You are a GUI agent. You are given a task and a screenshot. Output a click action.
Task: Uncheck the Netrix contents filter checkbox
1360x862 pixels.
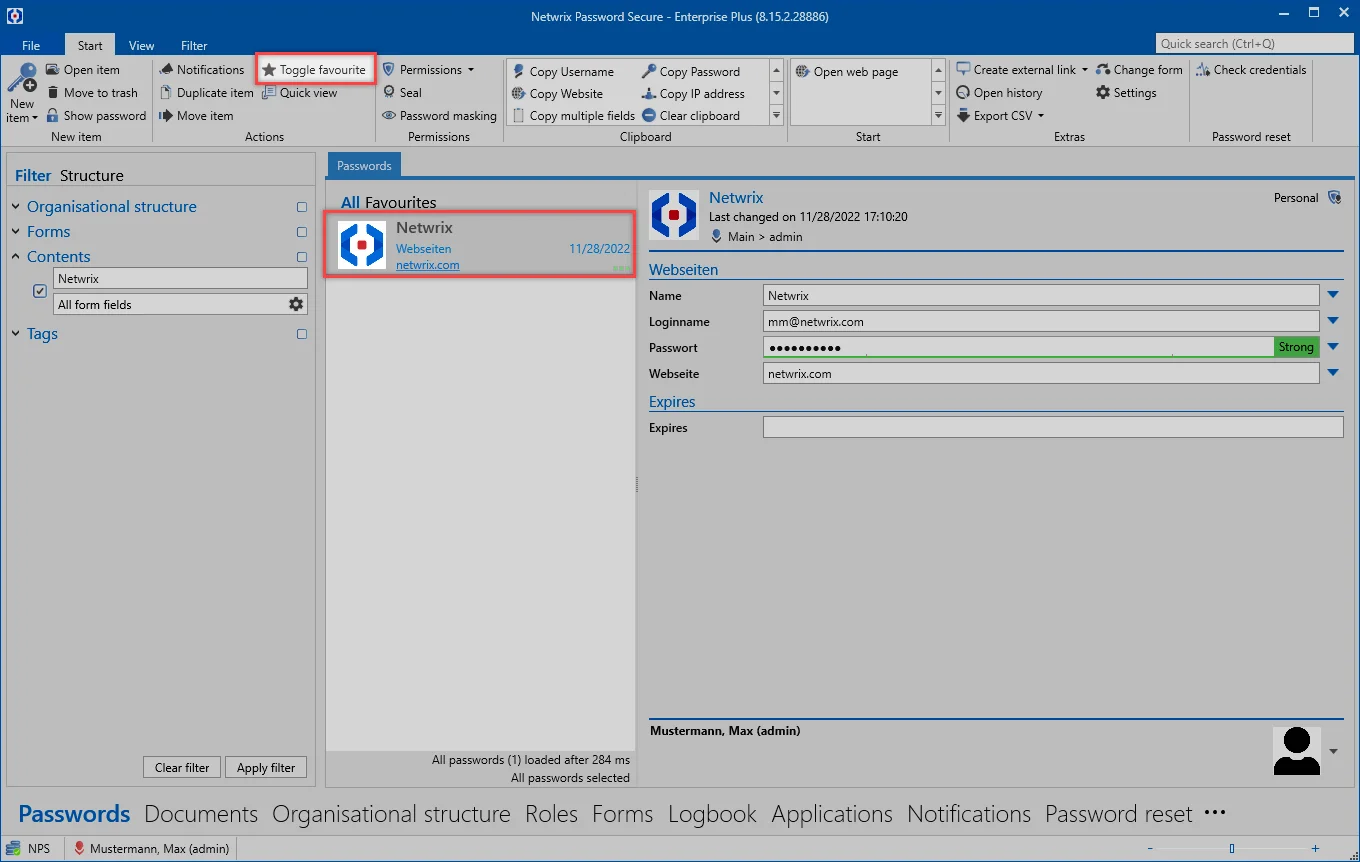[x=40, y=291]
